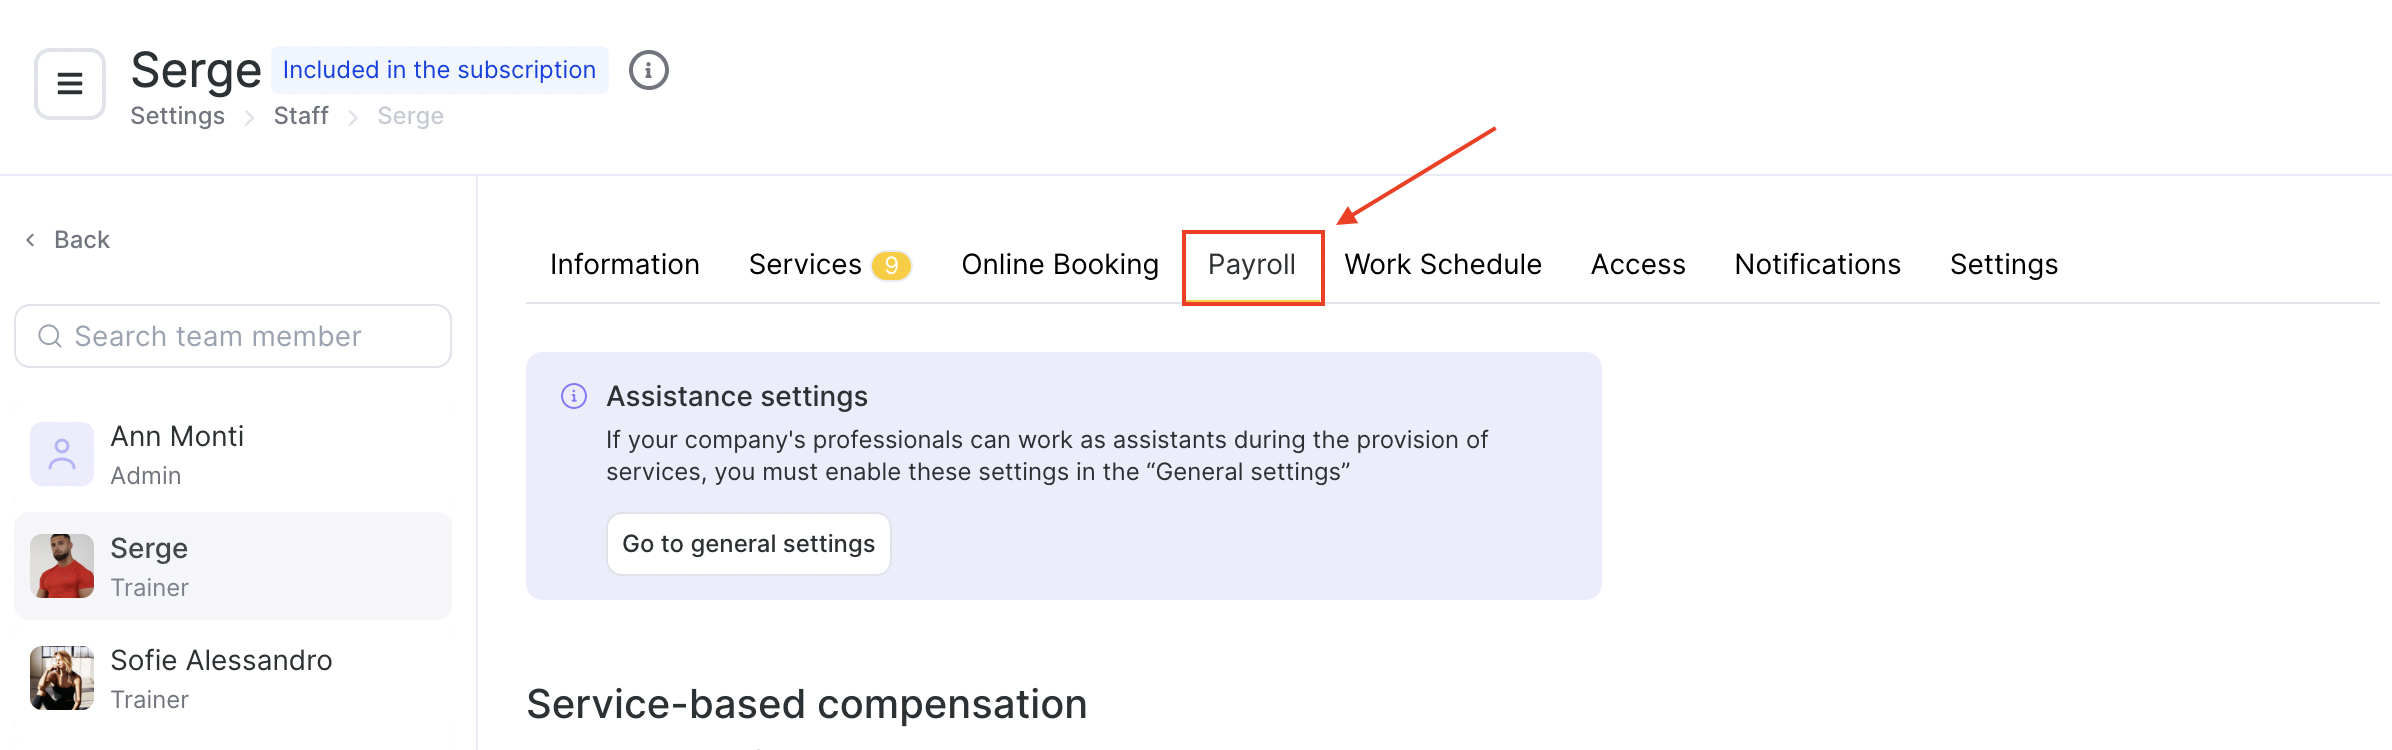Click the Assistance settings info icon
2392x750 pixels.
coord(574,396)
